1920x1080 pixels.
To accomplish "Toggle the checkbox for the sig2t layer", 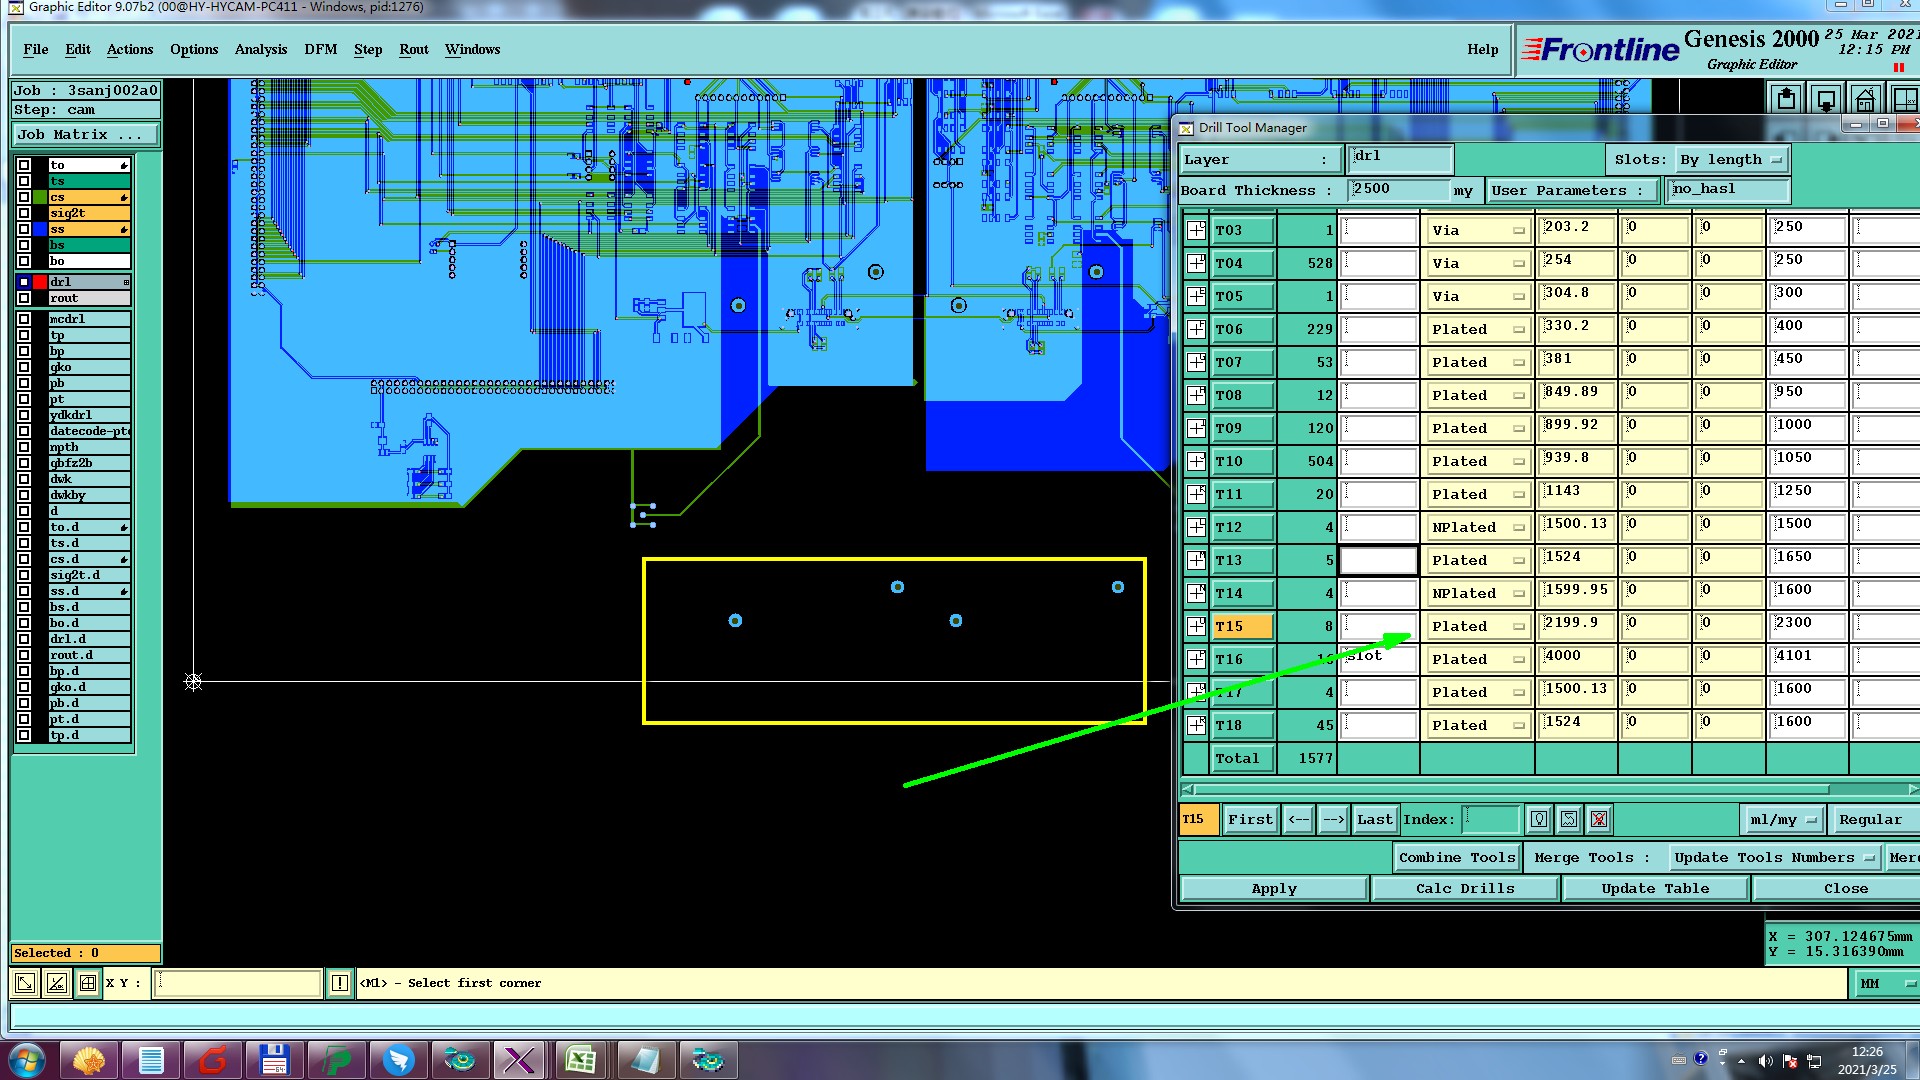I will [24, 213].
